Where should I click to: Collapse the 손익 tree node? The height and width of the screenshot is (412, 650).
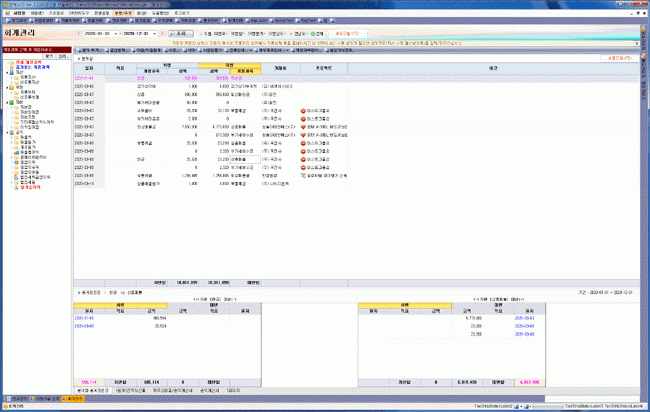(x=7, y=132)
